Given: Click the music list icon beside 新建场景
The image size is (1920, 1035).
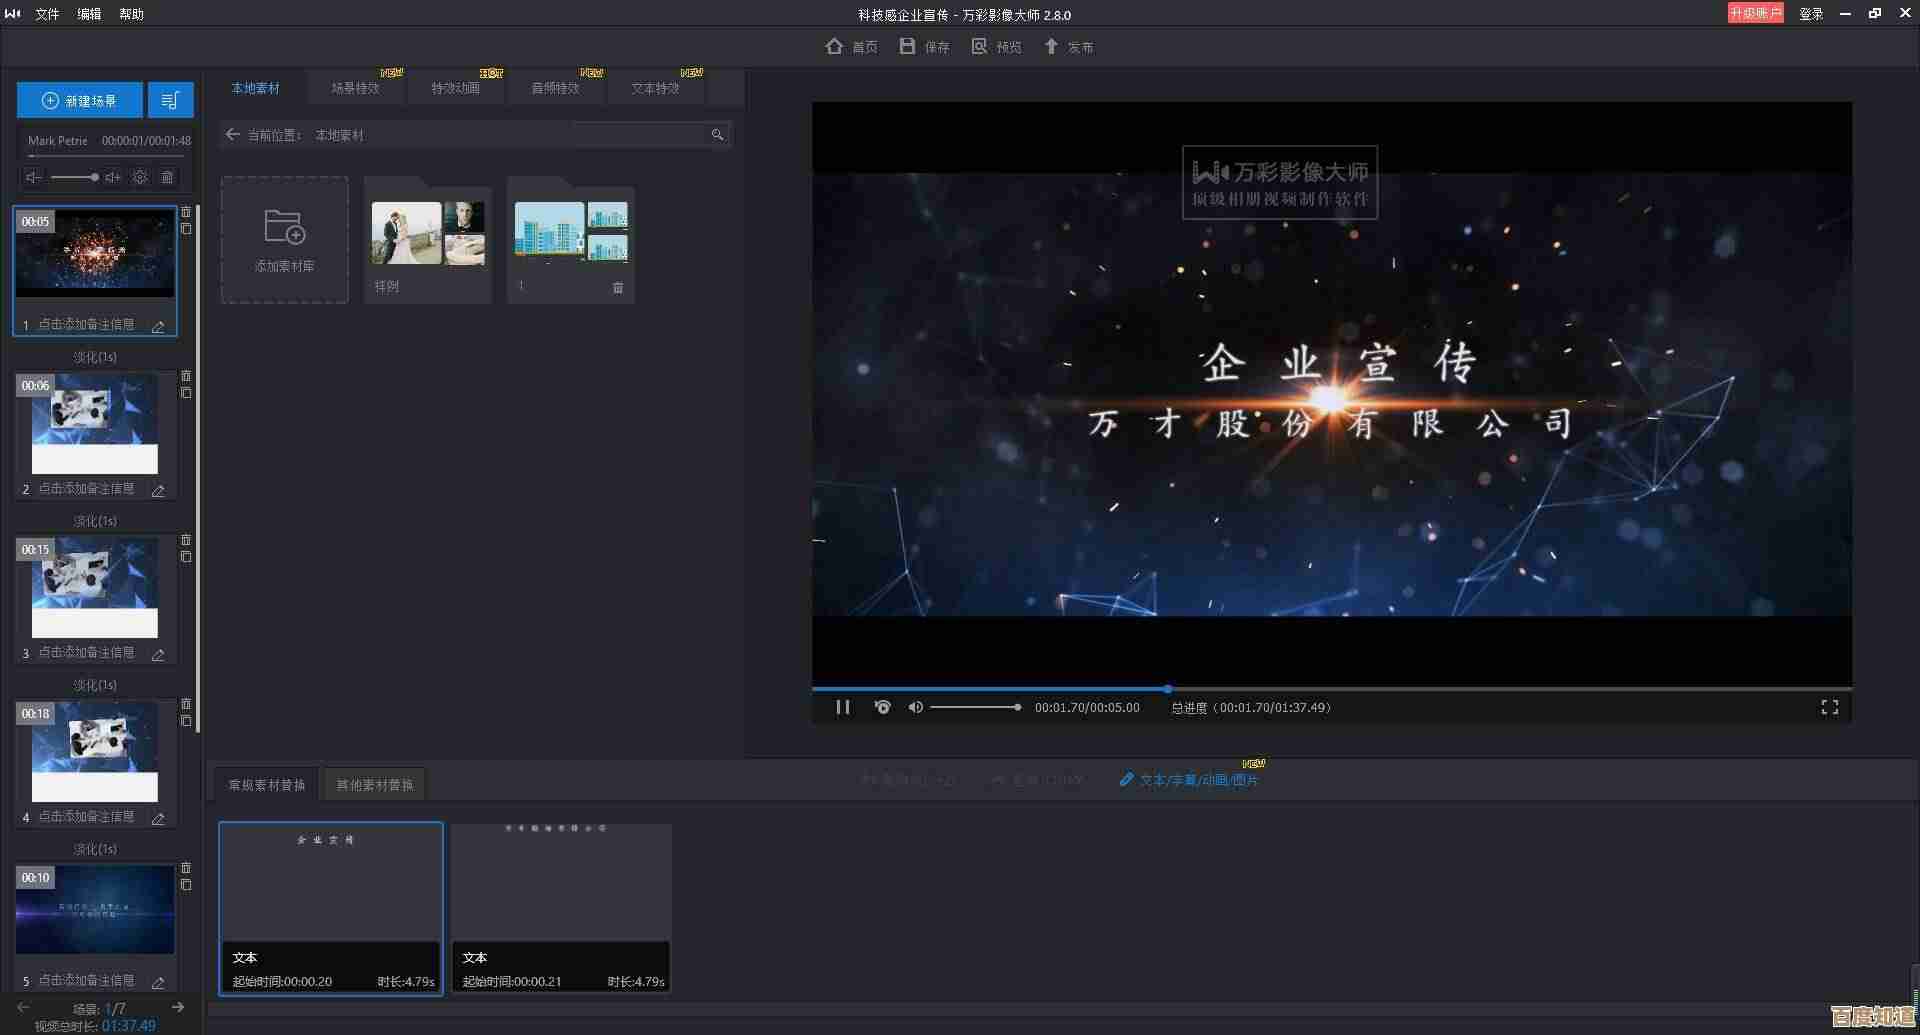Looking at the screenshot, I should point(170,100).
